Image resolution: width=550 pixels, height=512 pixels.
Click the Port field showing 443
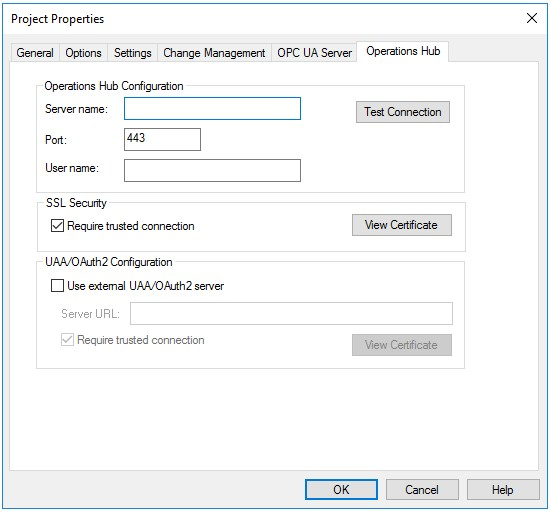tap(162, 139)
